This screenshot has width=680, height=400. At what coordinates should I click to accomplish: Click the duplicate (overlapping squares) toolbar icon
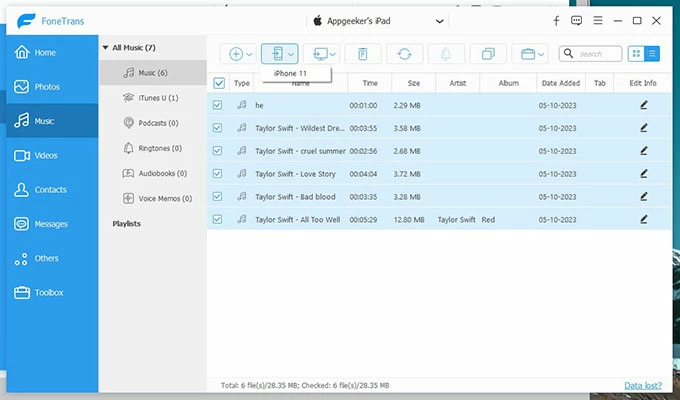(488, 54)
